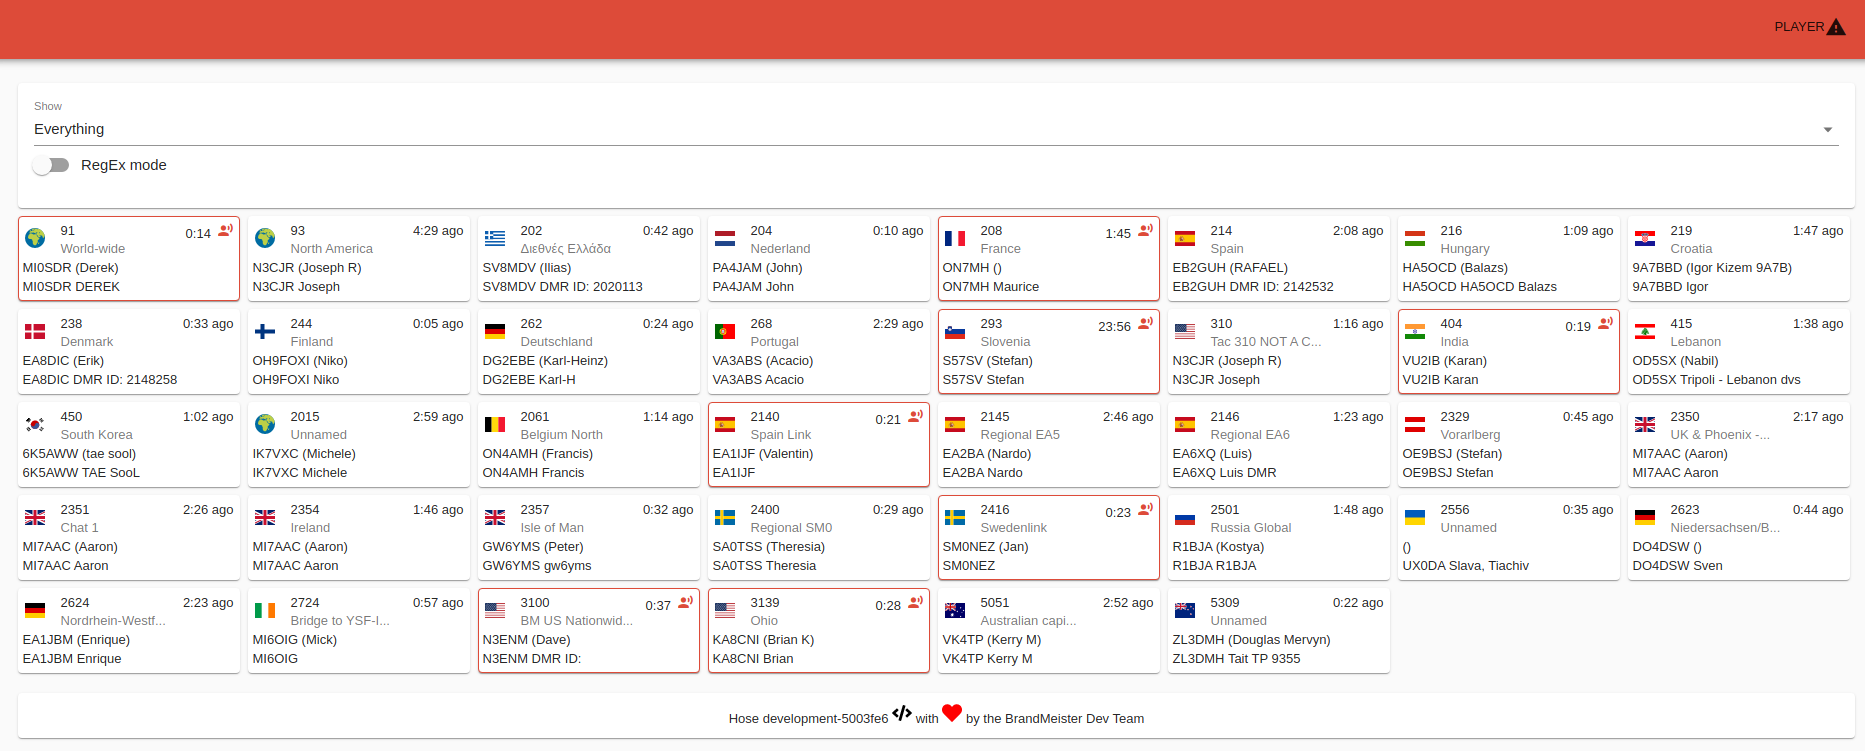Click the Everything selection field
The image size is (1865, 751).
pyautogui.click(x=900, y=129)
